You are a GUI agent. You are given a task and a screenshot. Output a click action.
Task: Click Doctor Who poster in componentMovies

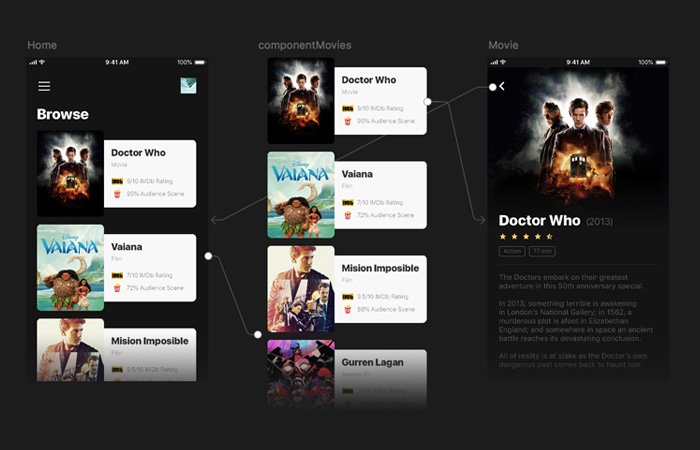[301, 100]
